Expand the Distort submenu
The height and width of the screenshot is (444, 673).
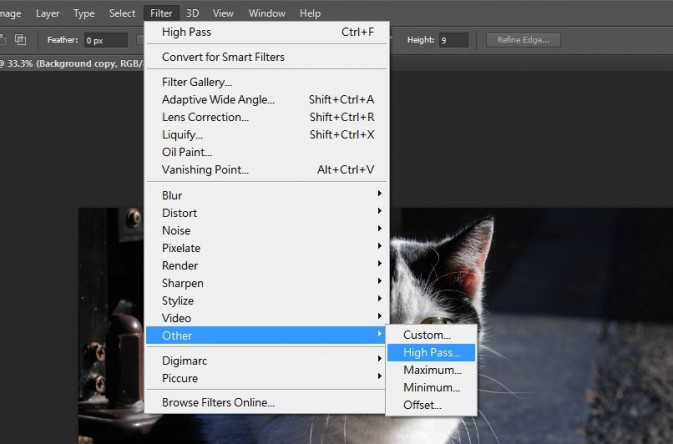pos(267,213)
